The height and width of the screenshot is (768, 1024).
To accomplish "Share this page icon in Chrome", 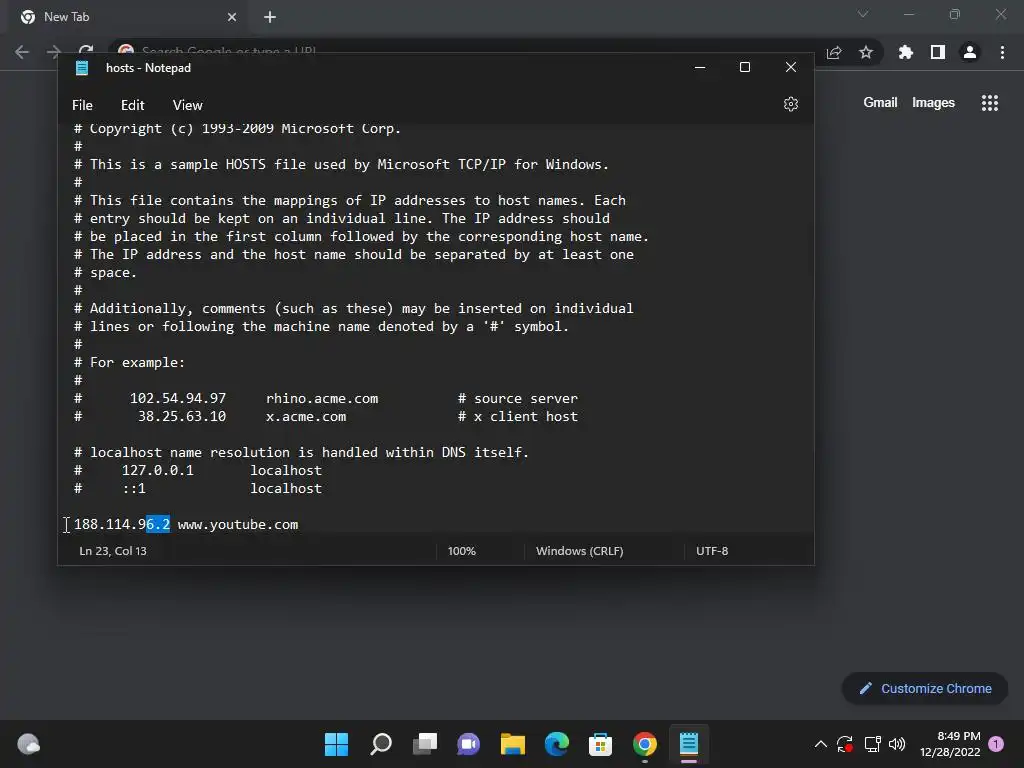I will pos(834,52).
